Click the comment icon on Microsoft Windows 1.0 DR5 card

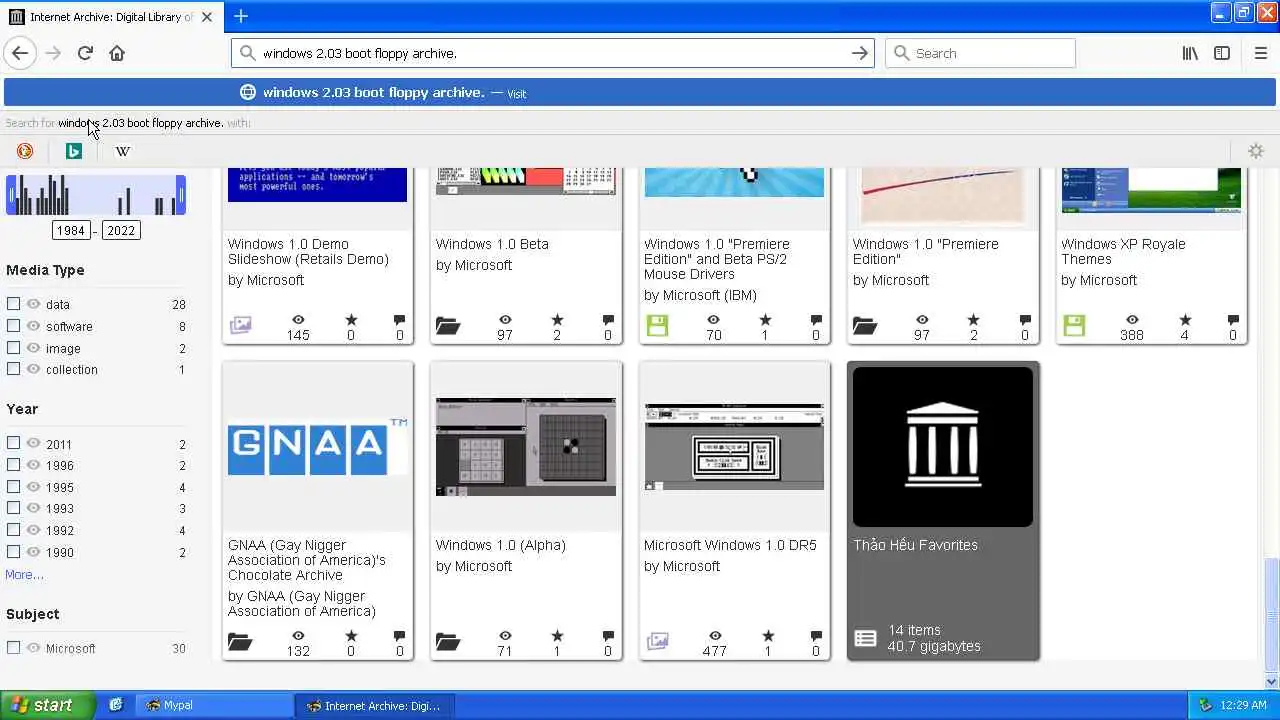[x=816, y=636]
